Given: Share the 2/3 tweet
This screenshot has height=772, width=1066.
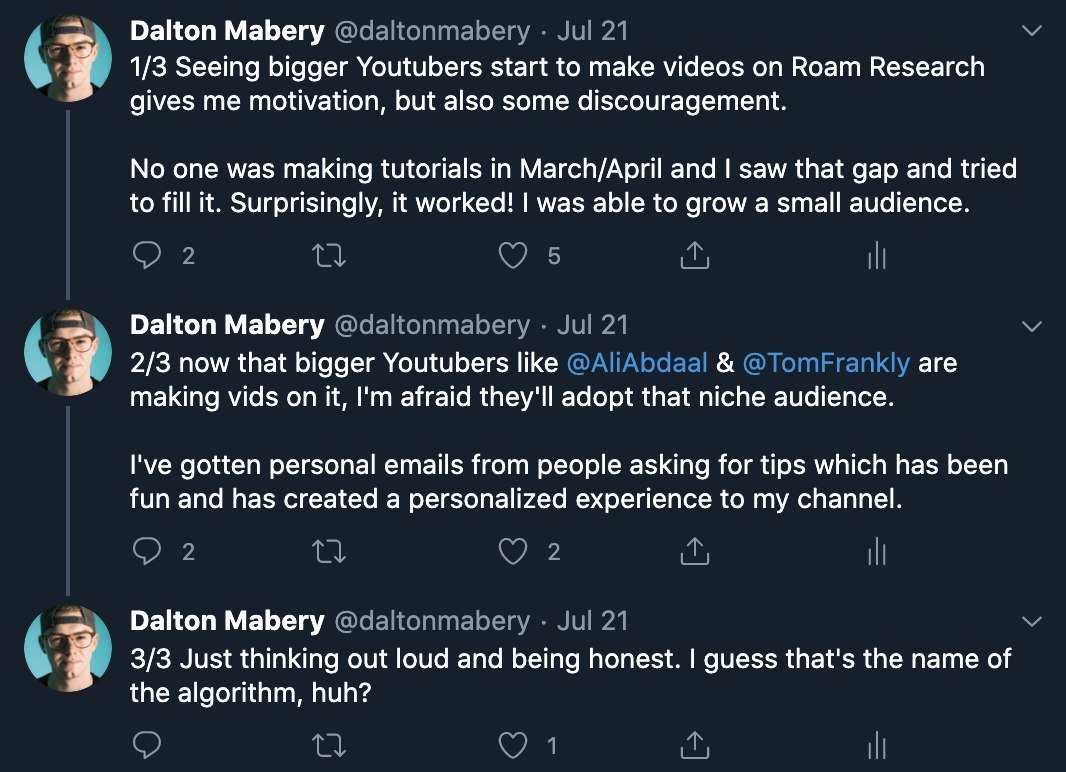Looking at the screenshot, I should [x=695, y=551].
